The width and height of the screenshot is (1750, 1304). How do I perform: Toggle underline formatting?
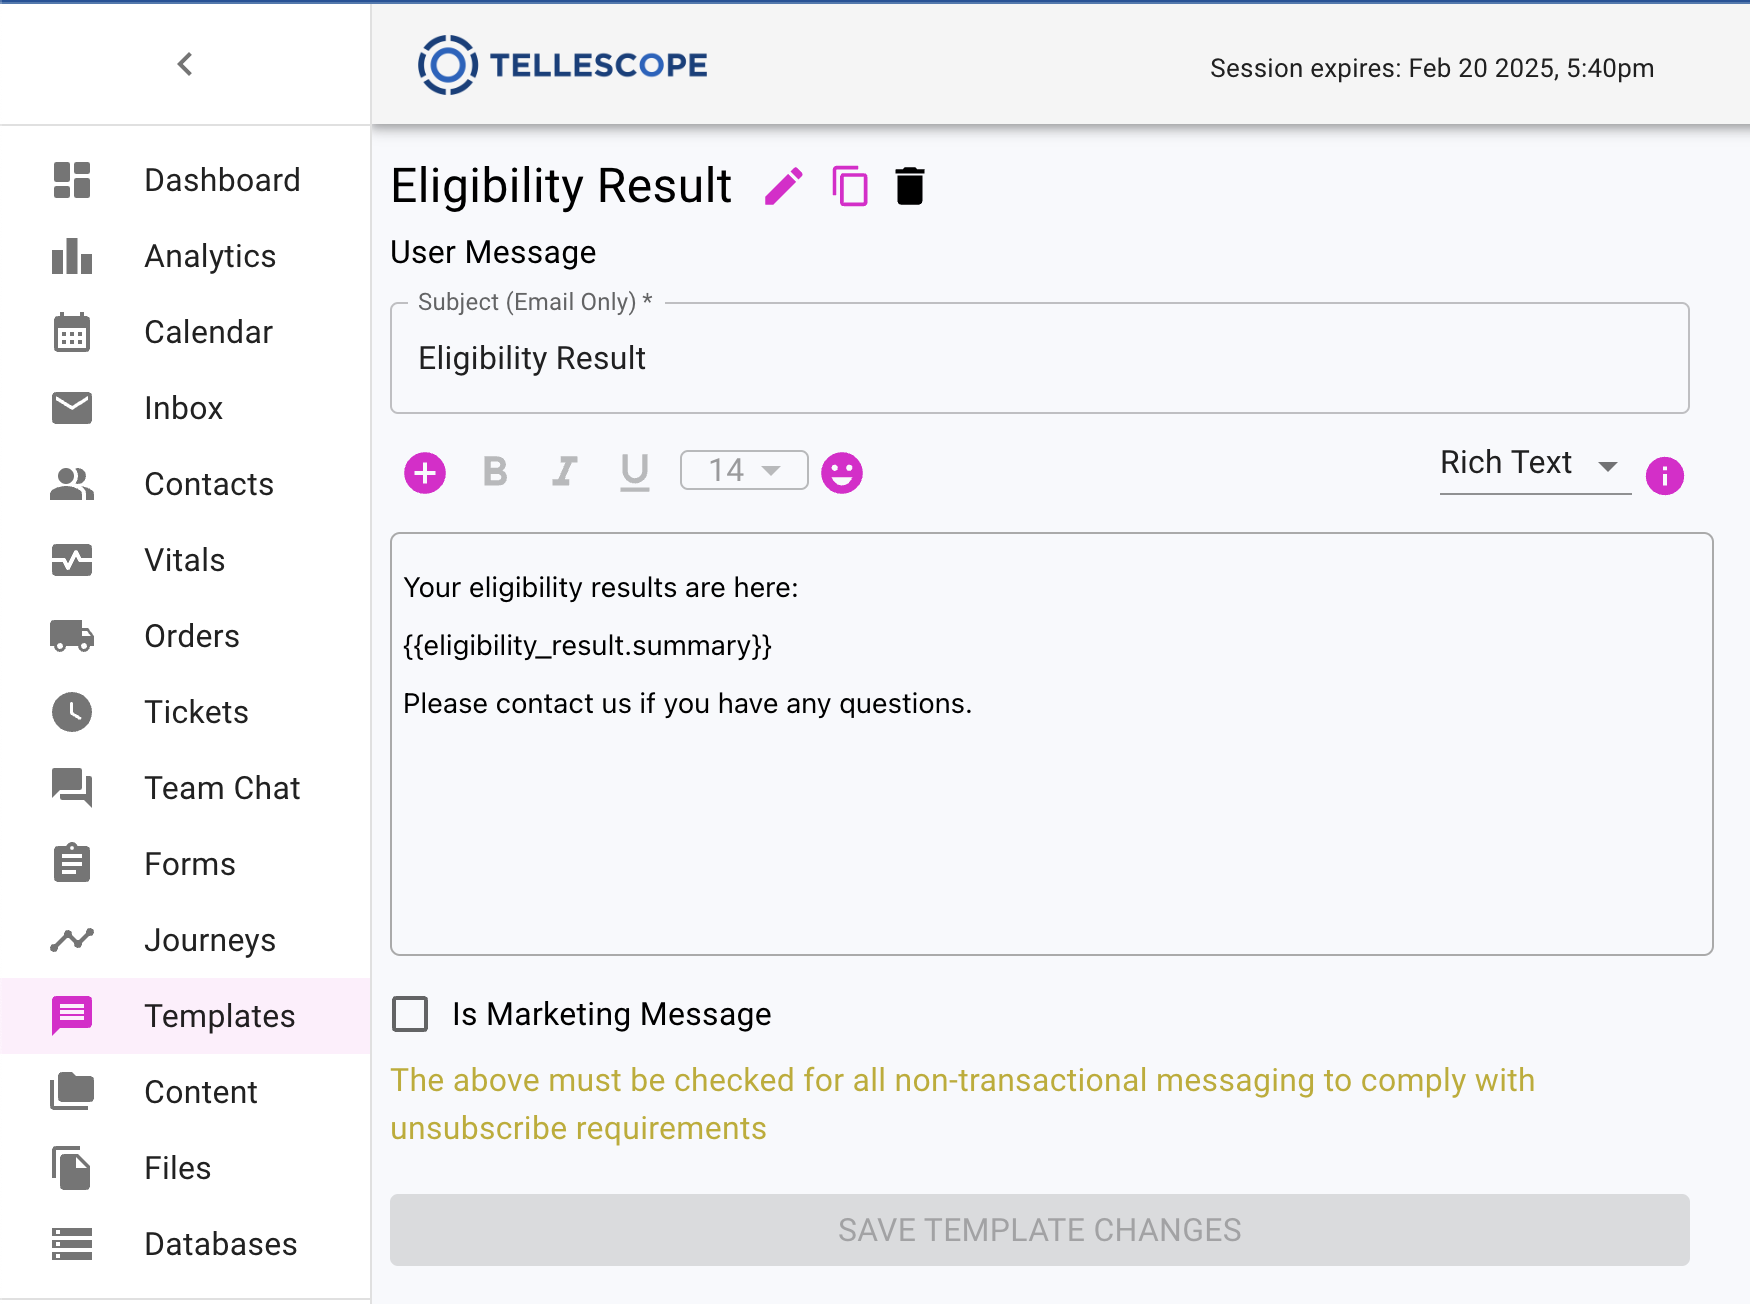(x=635, y=472)
